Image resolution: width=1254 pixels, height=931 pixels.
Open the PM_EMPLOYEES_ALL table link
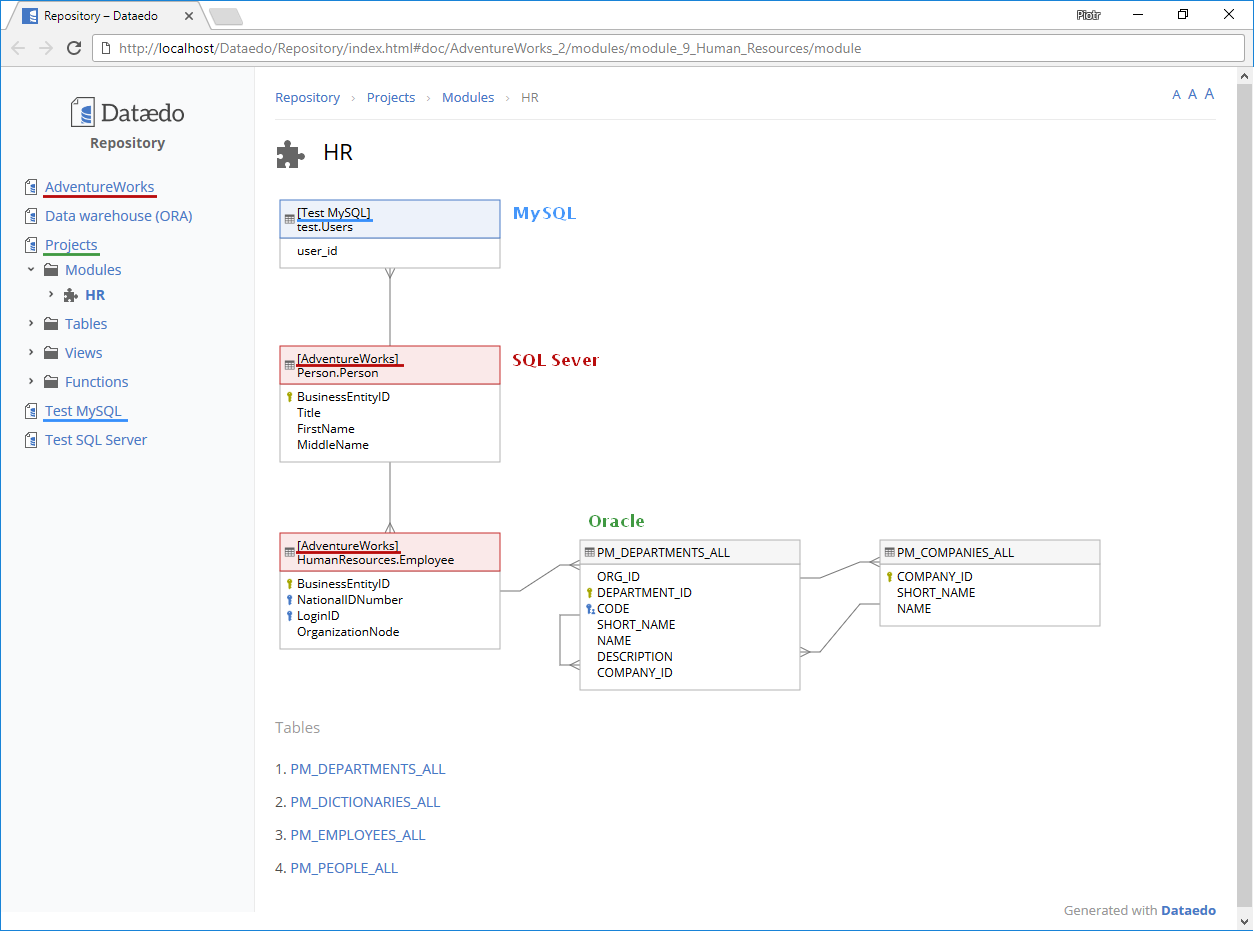coord(357,835)
